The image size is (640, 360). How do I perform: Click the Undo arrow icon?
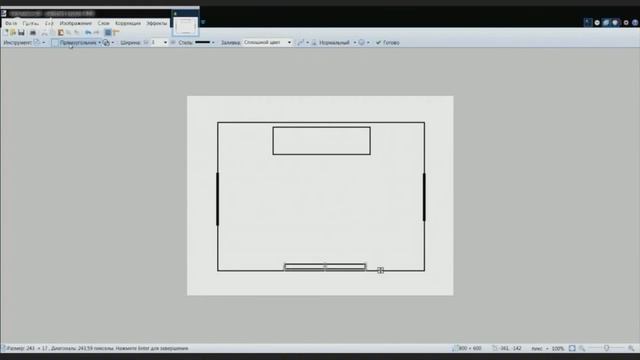click(x=88, y=33)
